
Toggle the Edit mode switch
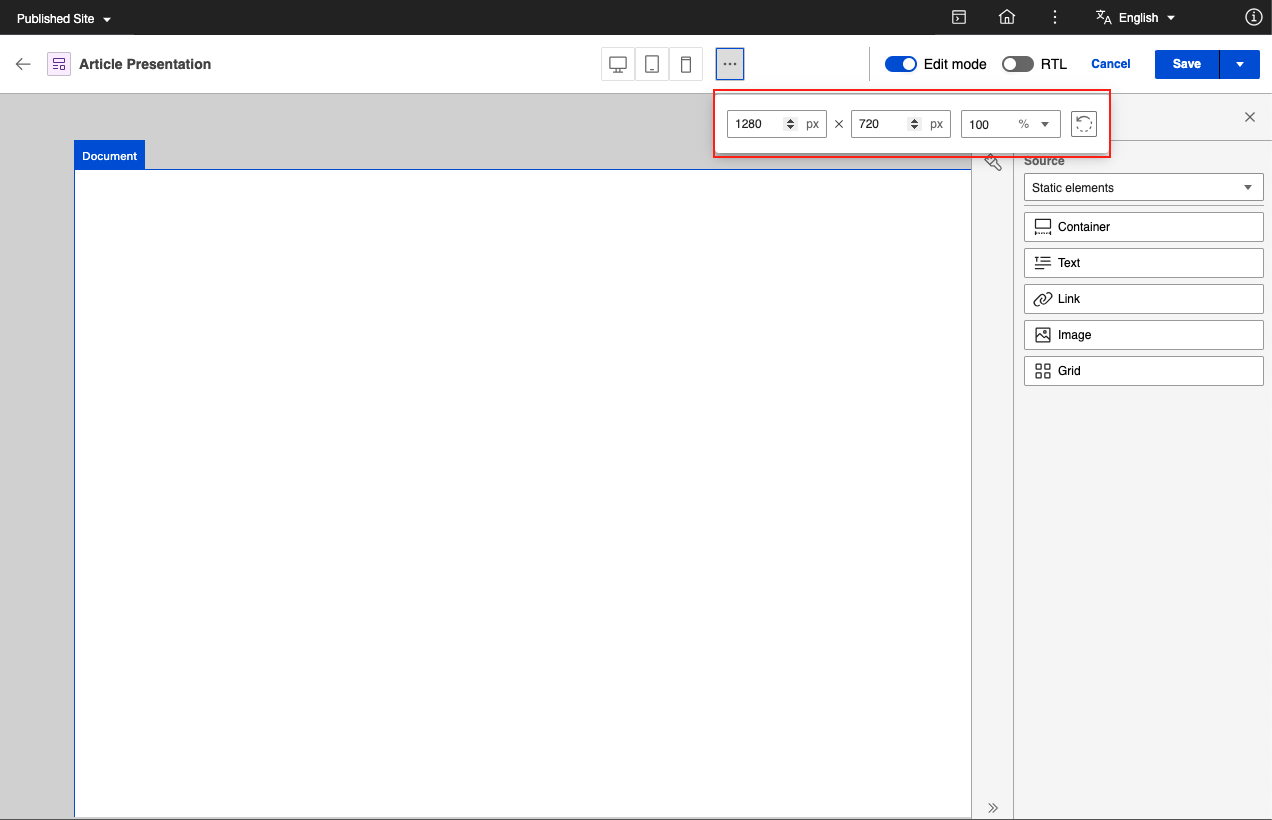(901, 64)
